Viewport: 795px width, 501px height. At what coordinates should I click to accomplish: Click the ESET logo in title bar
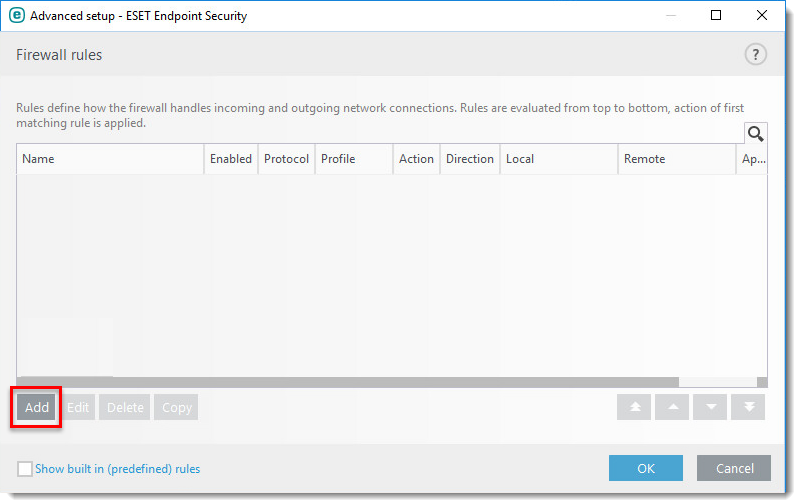pos(17,16)
